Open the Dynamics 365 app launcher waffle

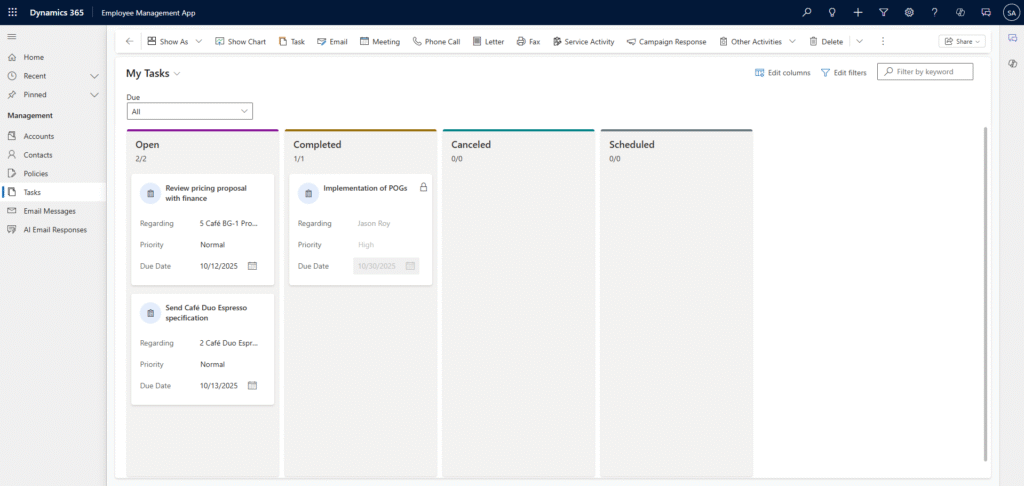coord(13,12)
